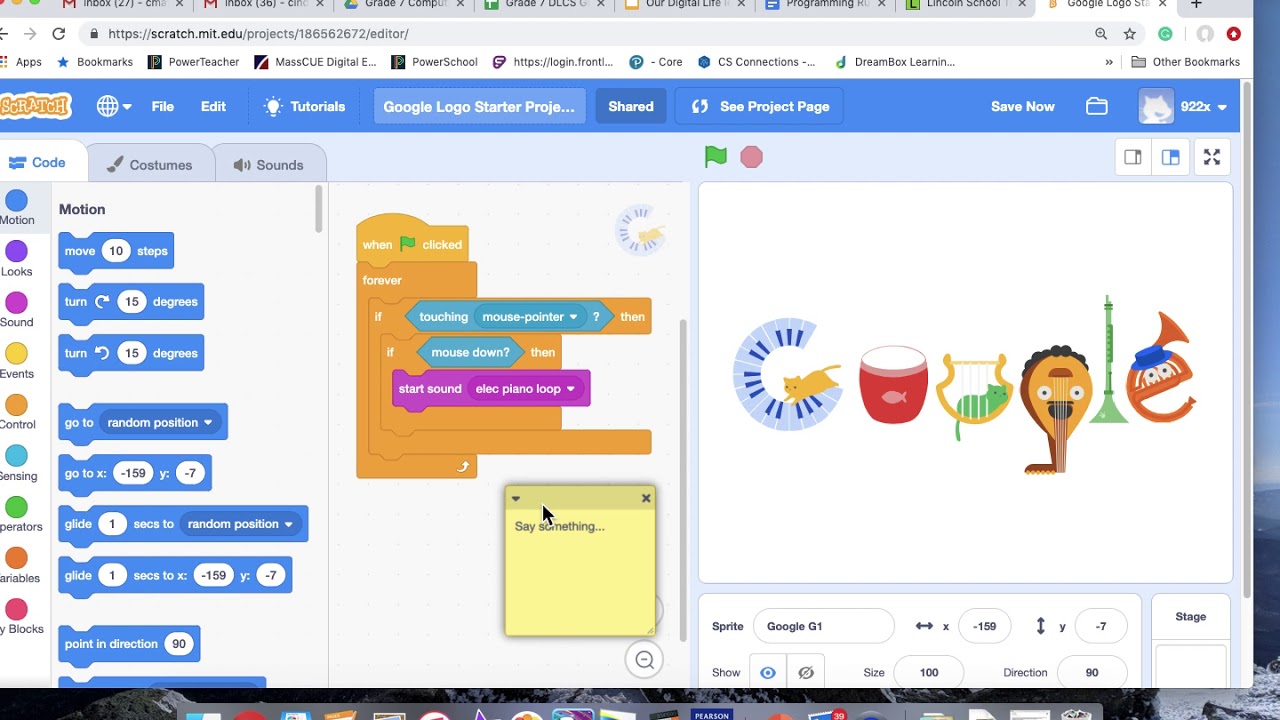The image size is (1280, 720).
Task: Click the red stop sign button
Action: pyautogui.click(x=751, y=157)
